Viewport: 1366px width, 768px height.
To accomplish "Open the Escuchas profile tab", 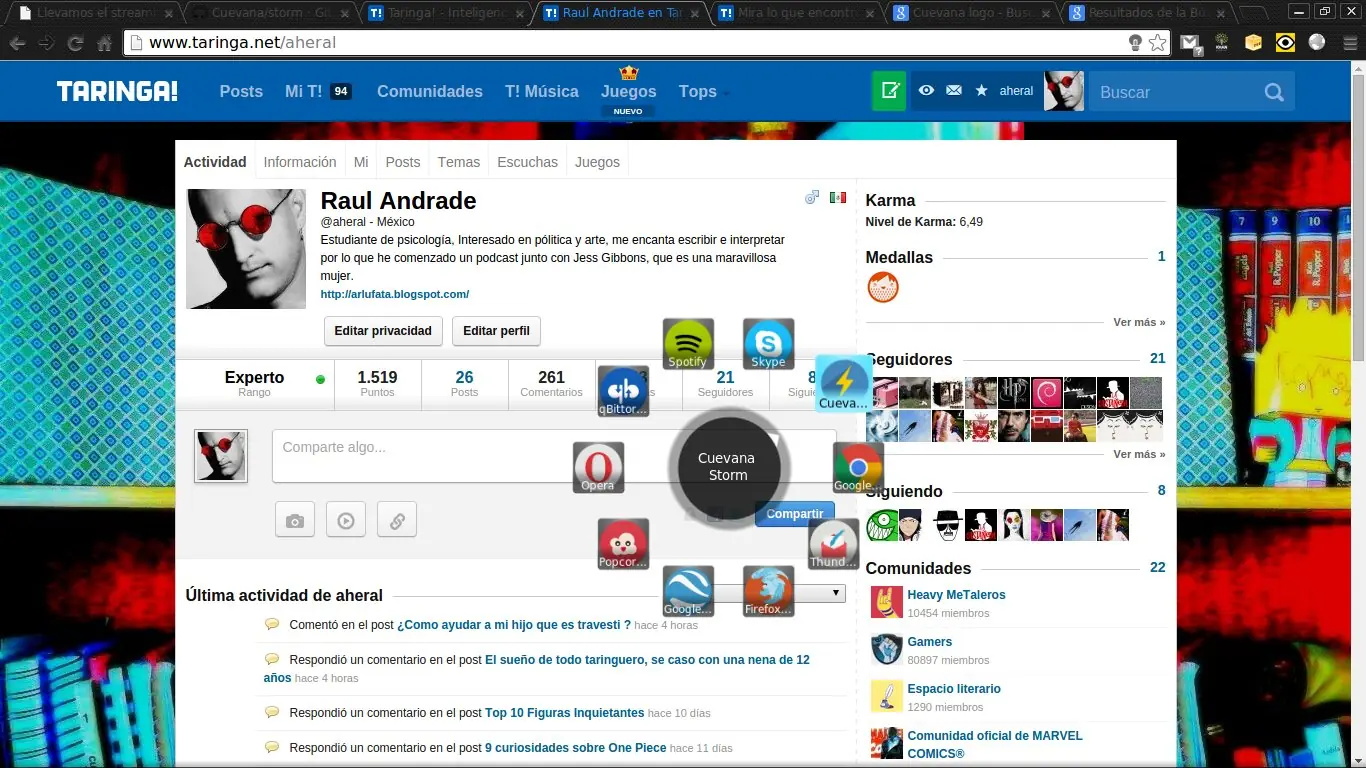I will 528,162.
